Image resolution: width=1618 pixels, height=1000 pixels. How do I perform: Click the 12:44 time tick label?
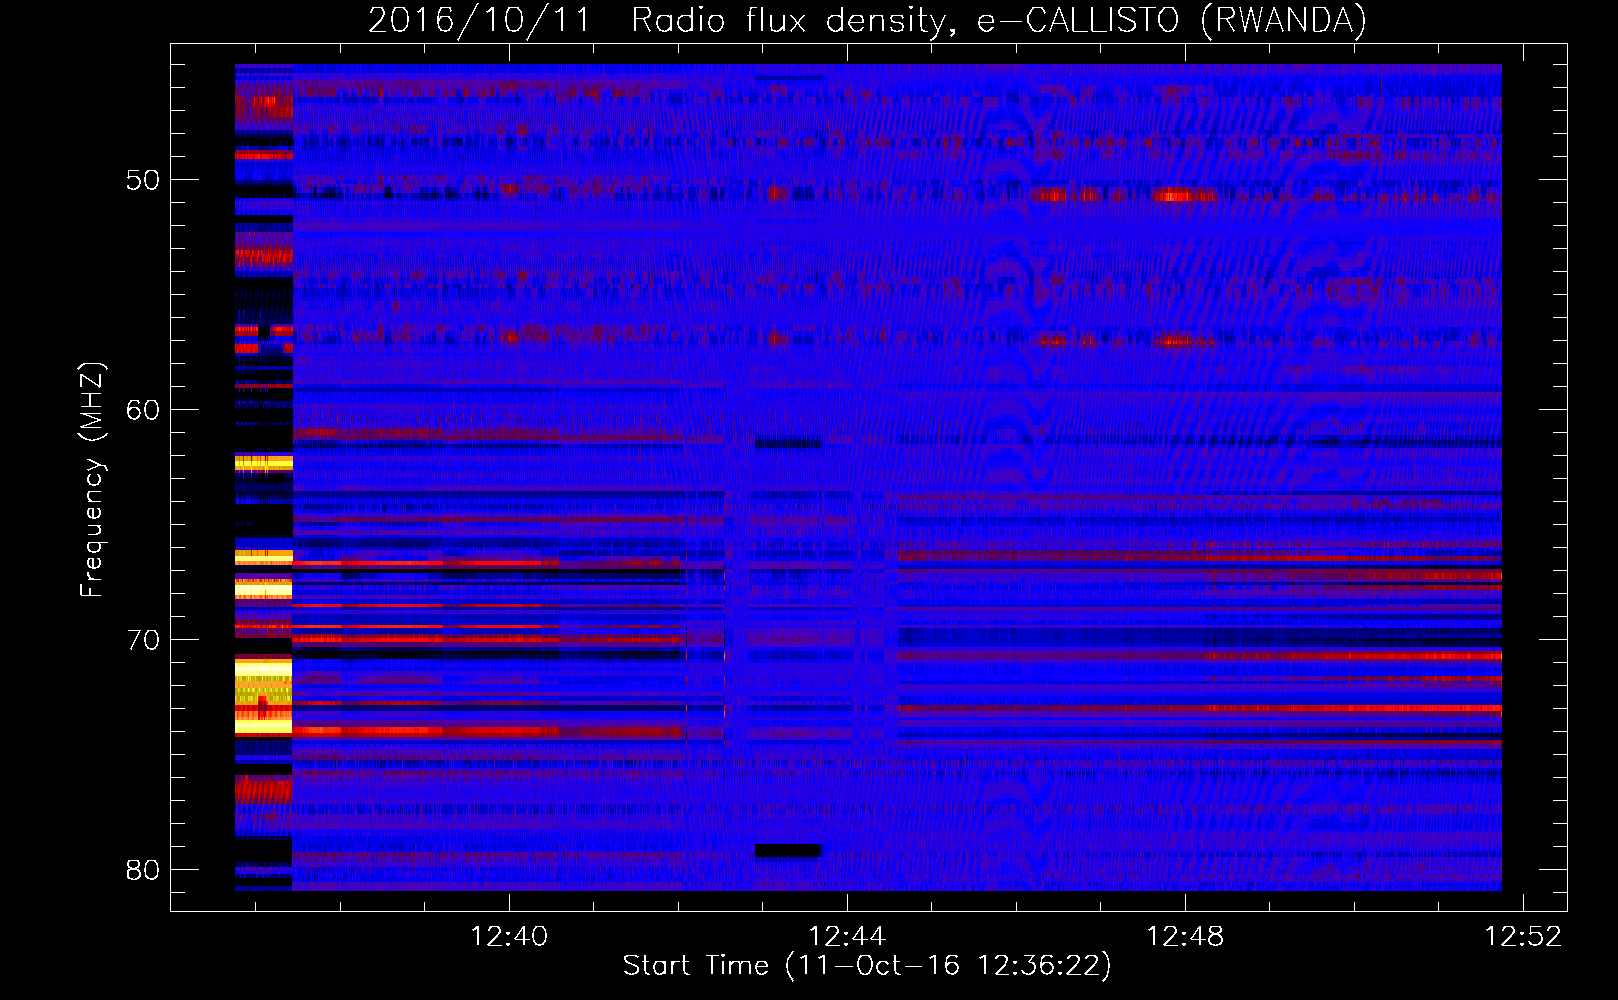click(x=847, y=937)
